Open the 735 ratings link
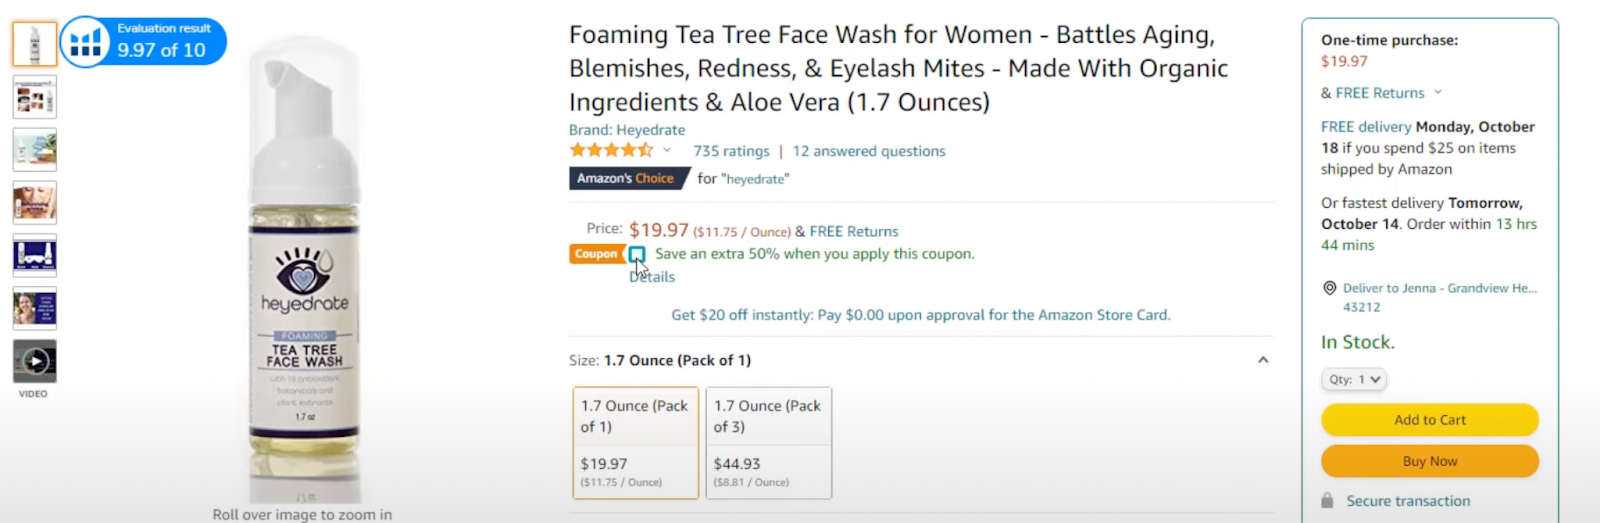The height and width of the screenshot is (523, 1600). [x=731, y=151]
